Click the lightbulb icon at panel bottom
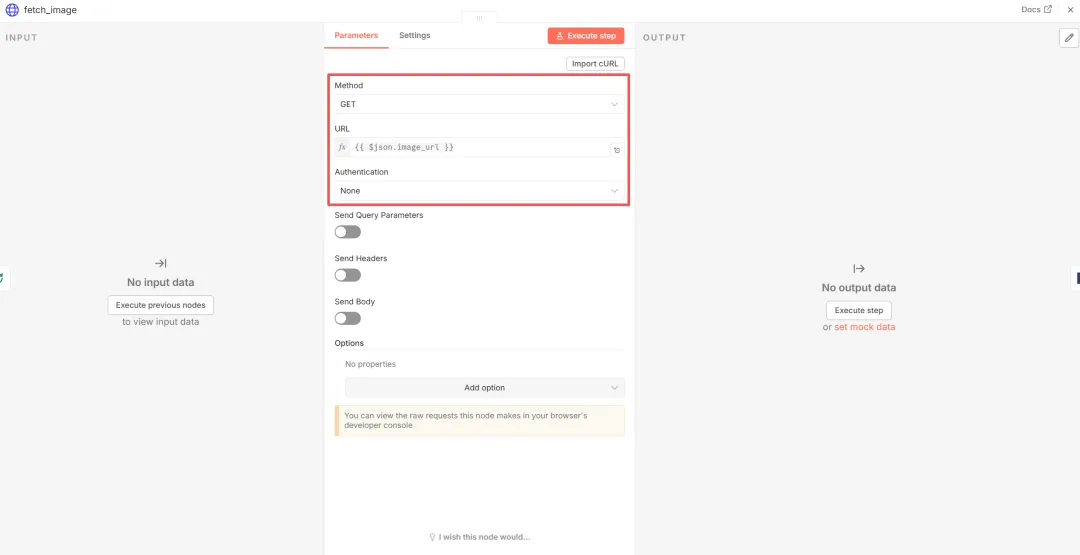 click(x=433, y=537)
